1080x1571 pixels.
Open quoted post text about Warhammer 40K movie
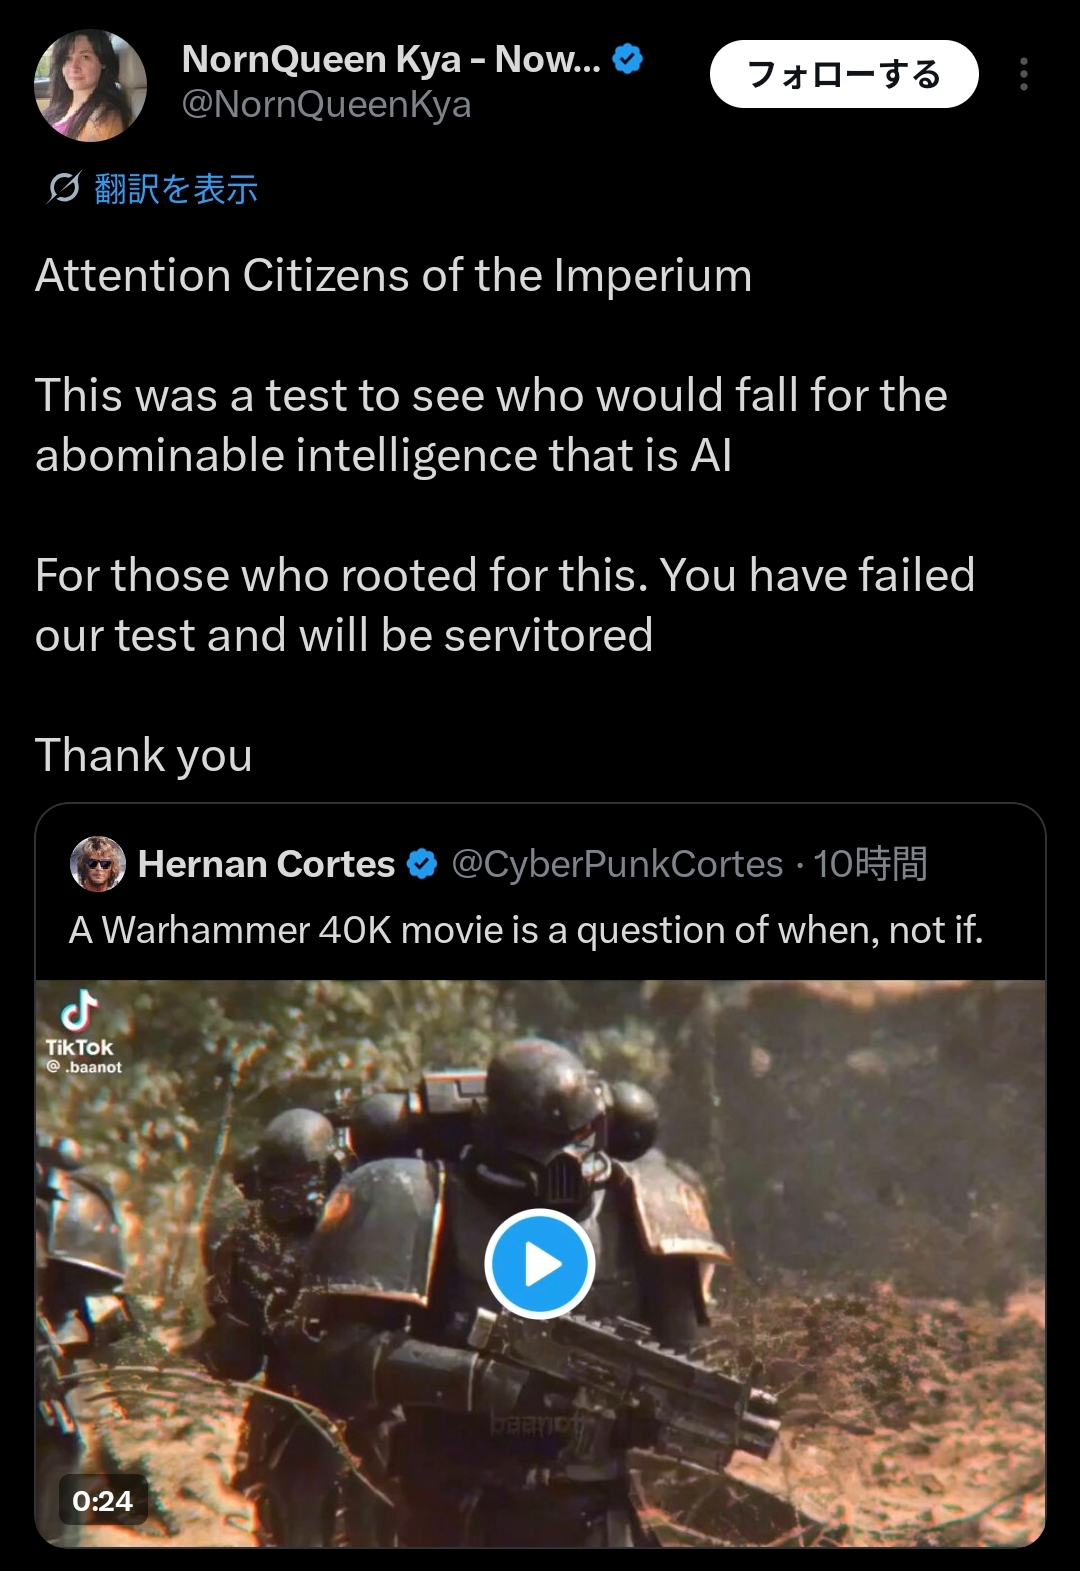526,930
